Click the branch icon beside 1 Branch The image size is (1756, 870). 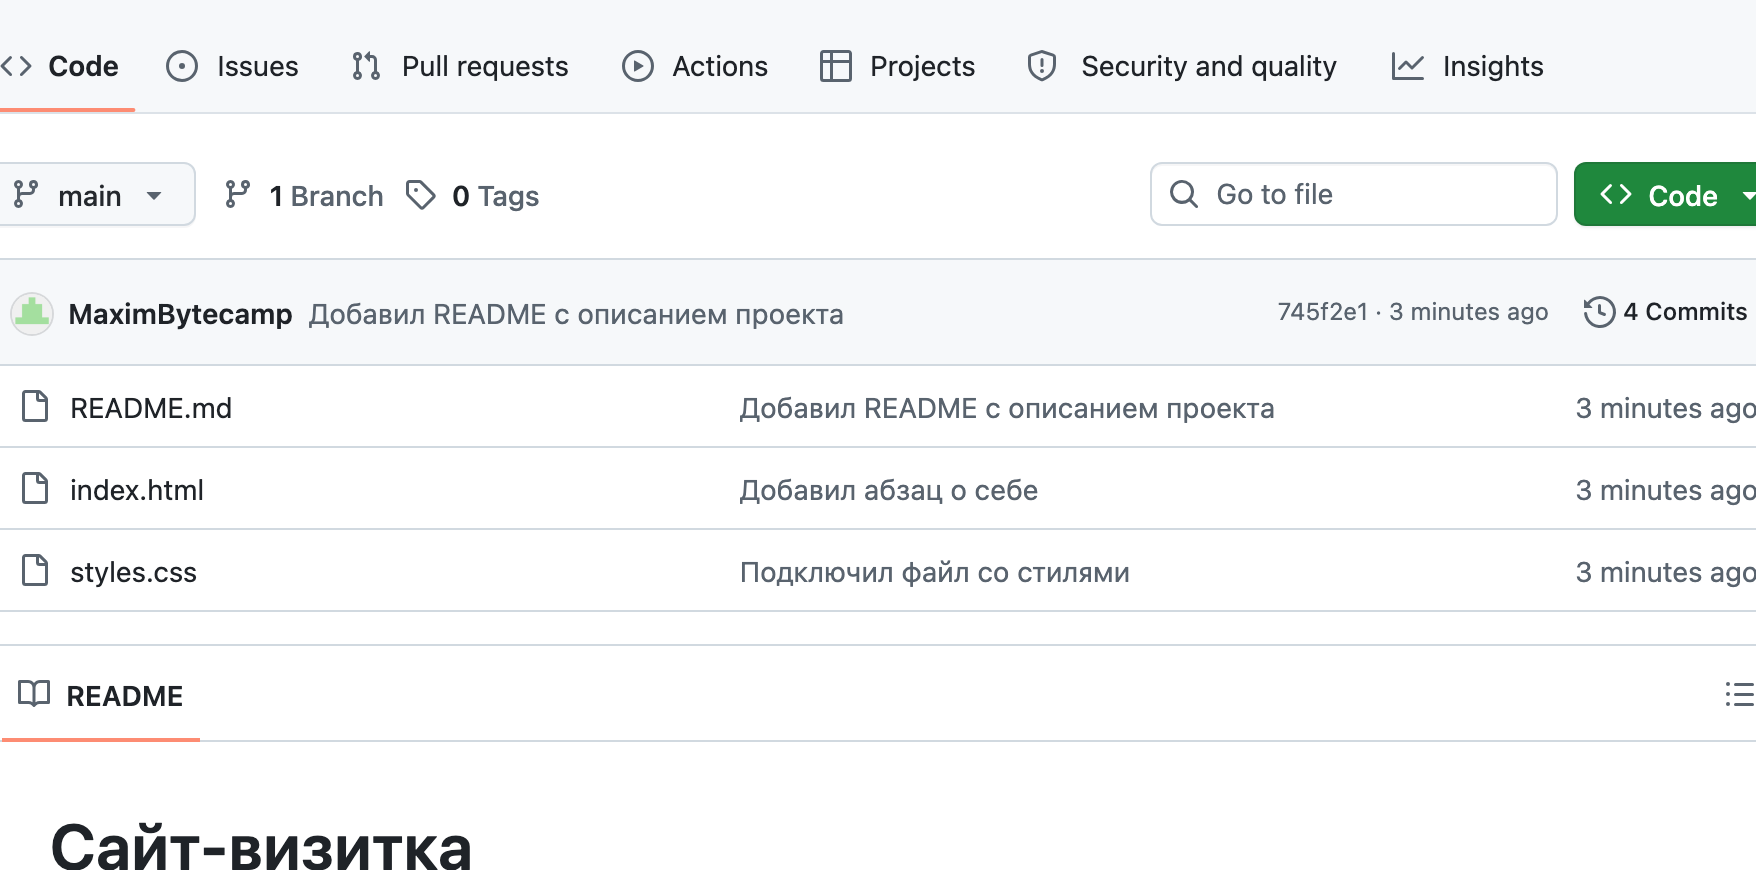pyautogui.click(x=238, y=194)
